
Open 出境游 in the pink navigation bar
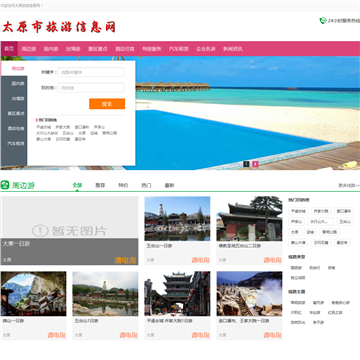pos(73,49)
